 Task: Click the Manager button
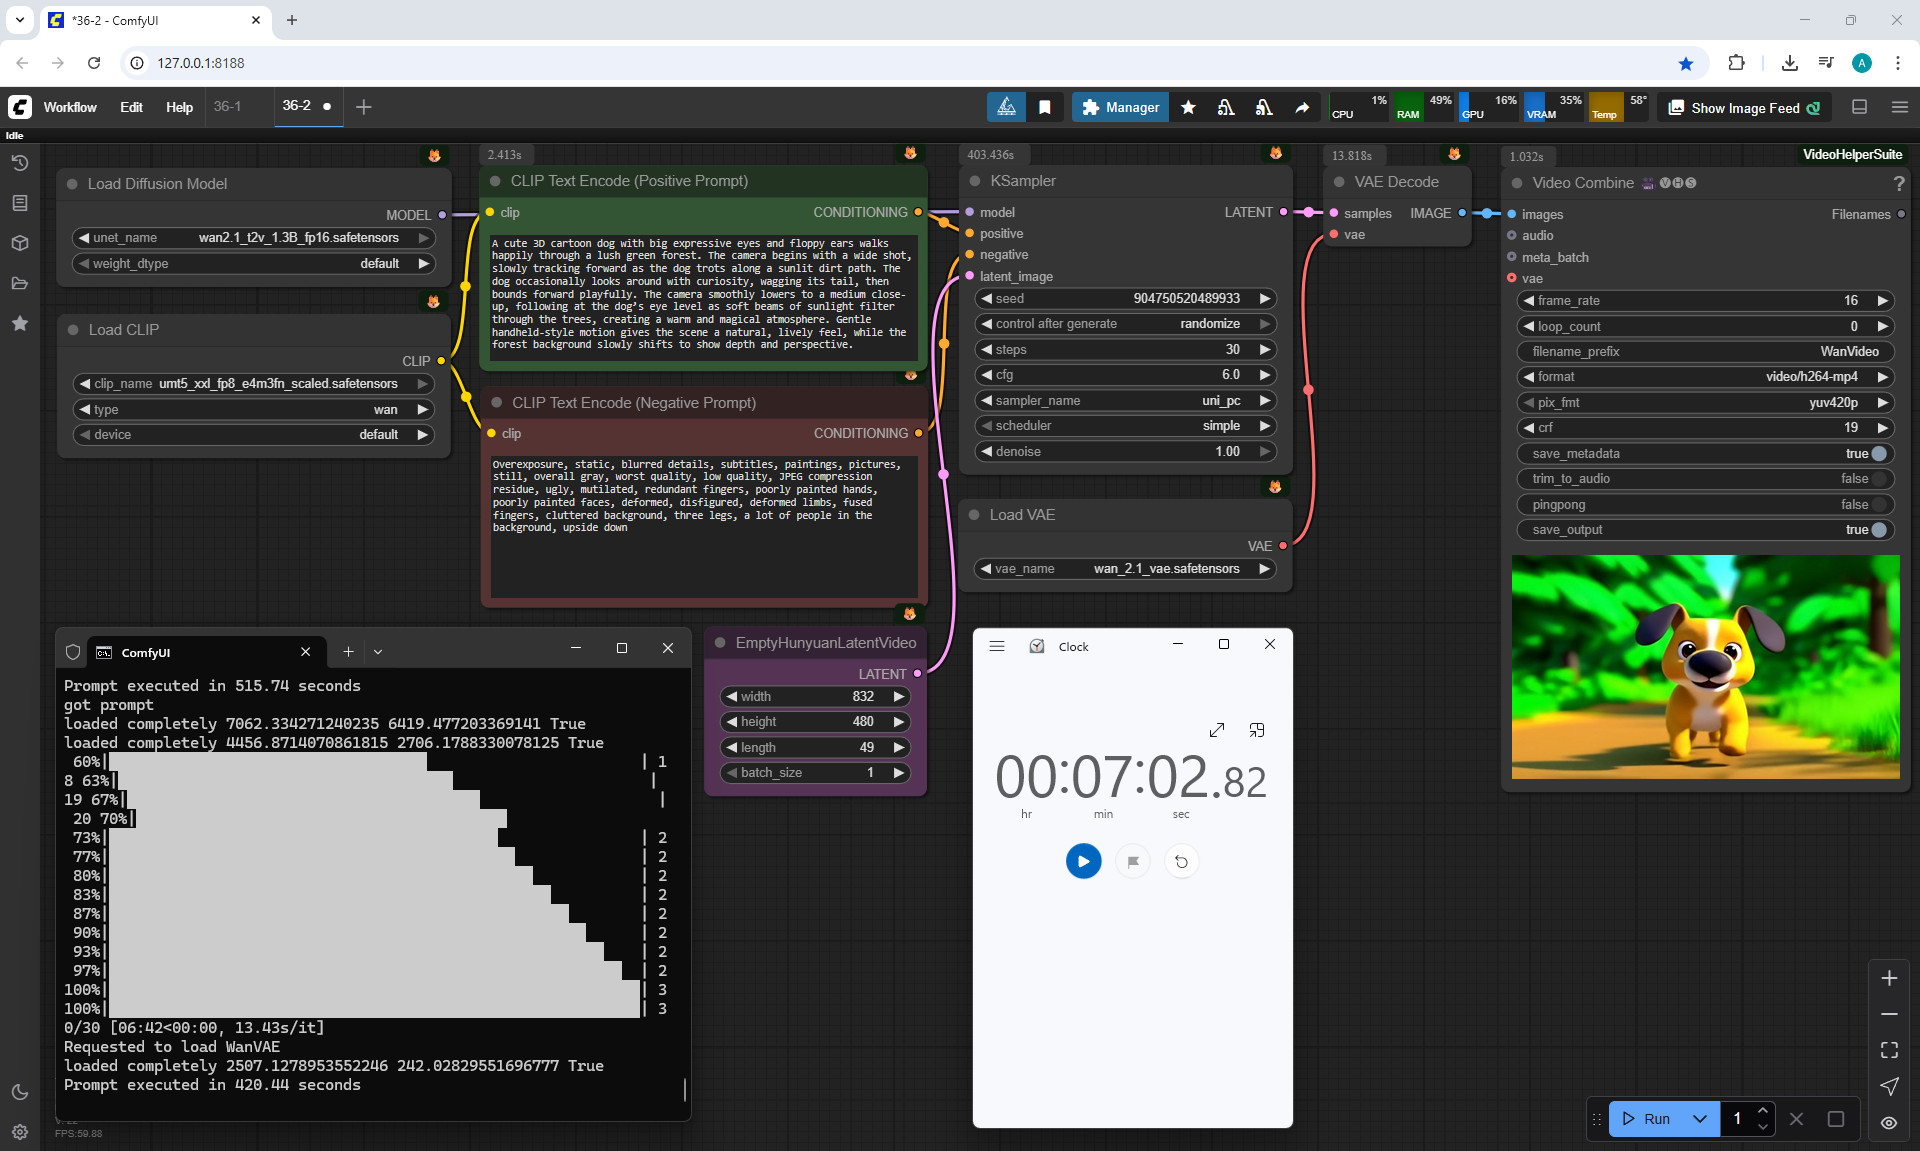pyautogui.click(x=1120, y=108)
